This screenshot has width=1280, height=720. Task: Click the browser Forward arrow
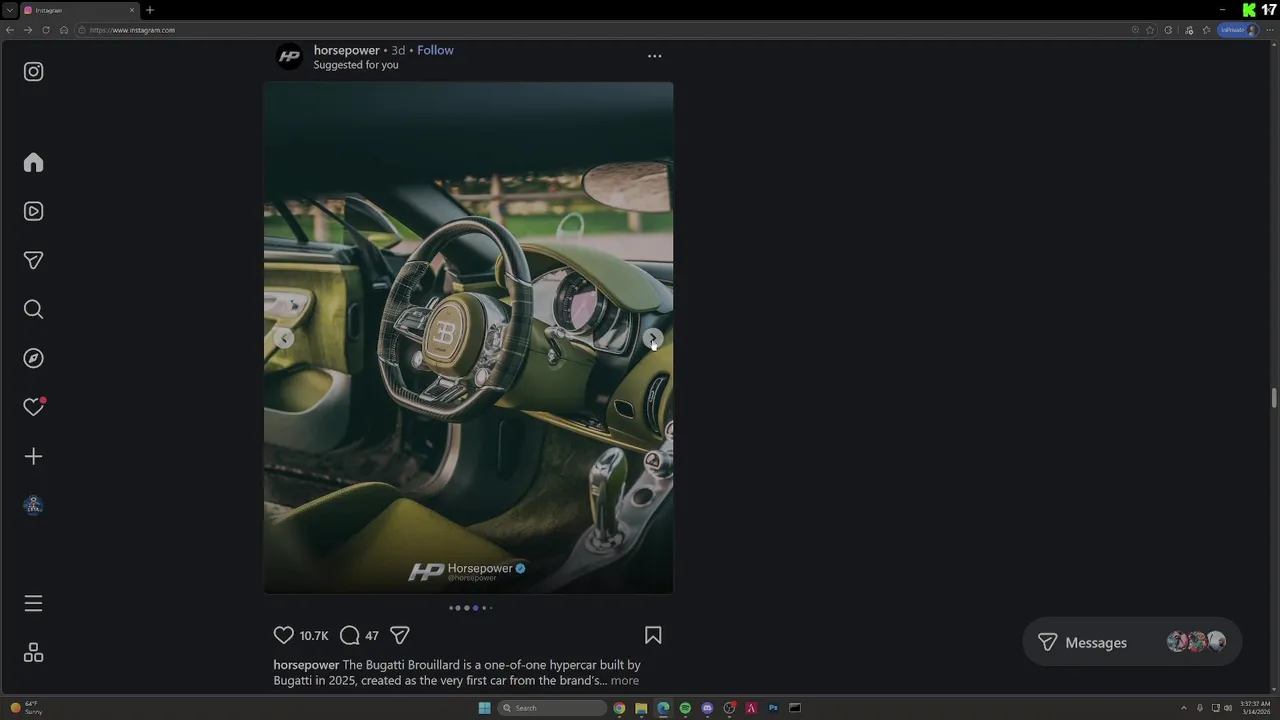(28, 30)
